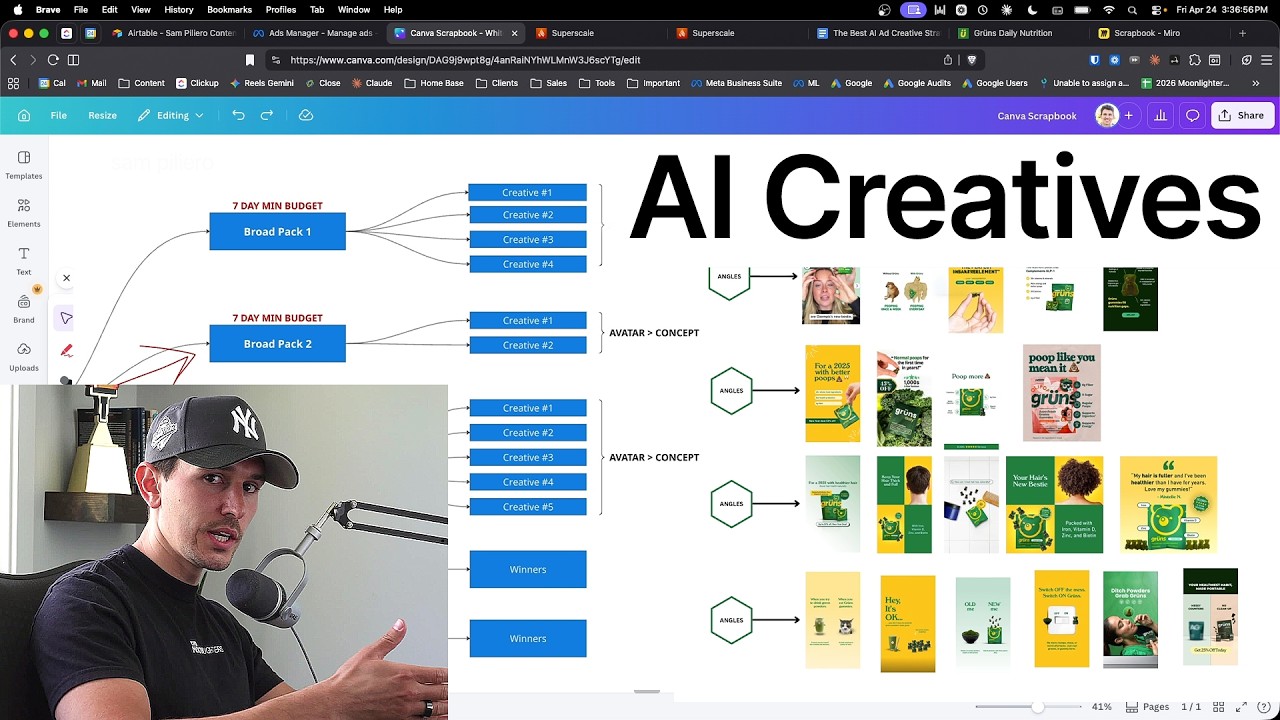
Task: Check cloud save status icon
Action: coord(306,116)
